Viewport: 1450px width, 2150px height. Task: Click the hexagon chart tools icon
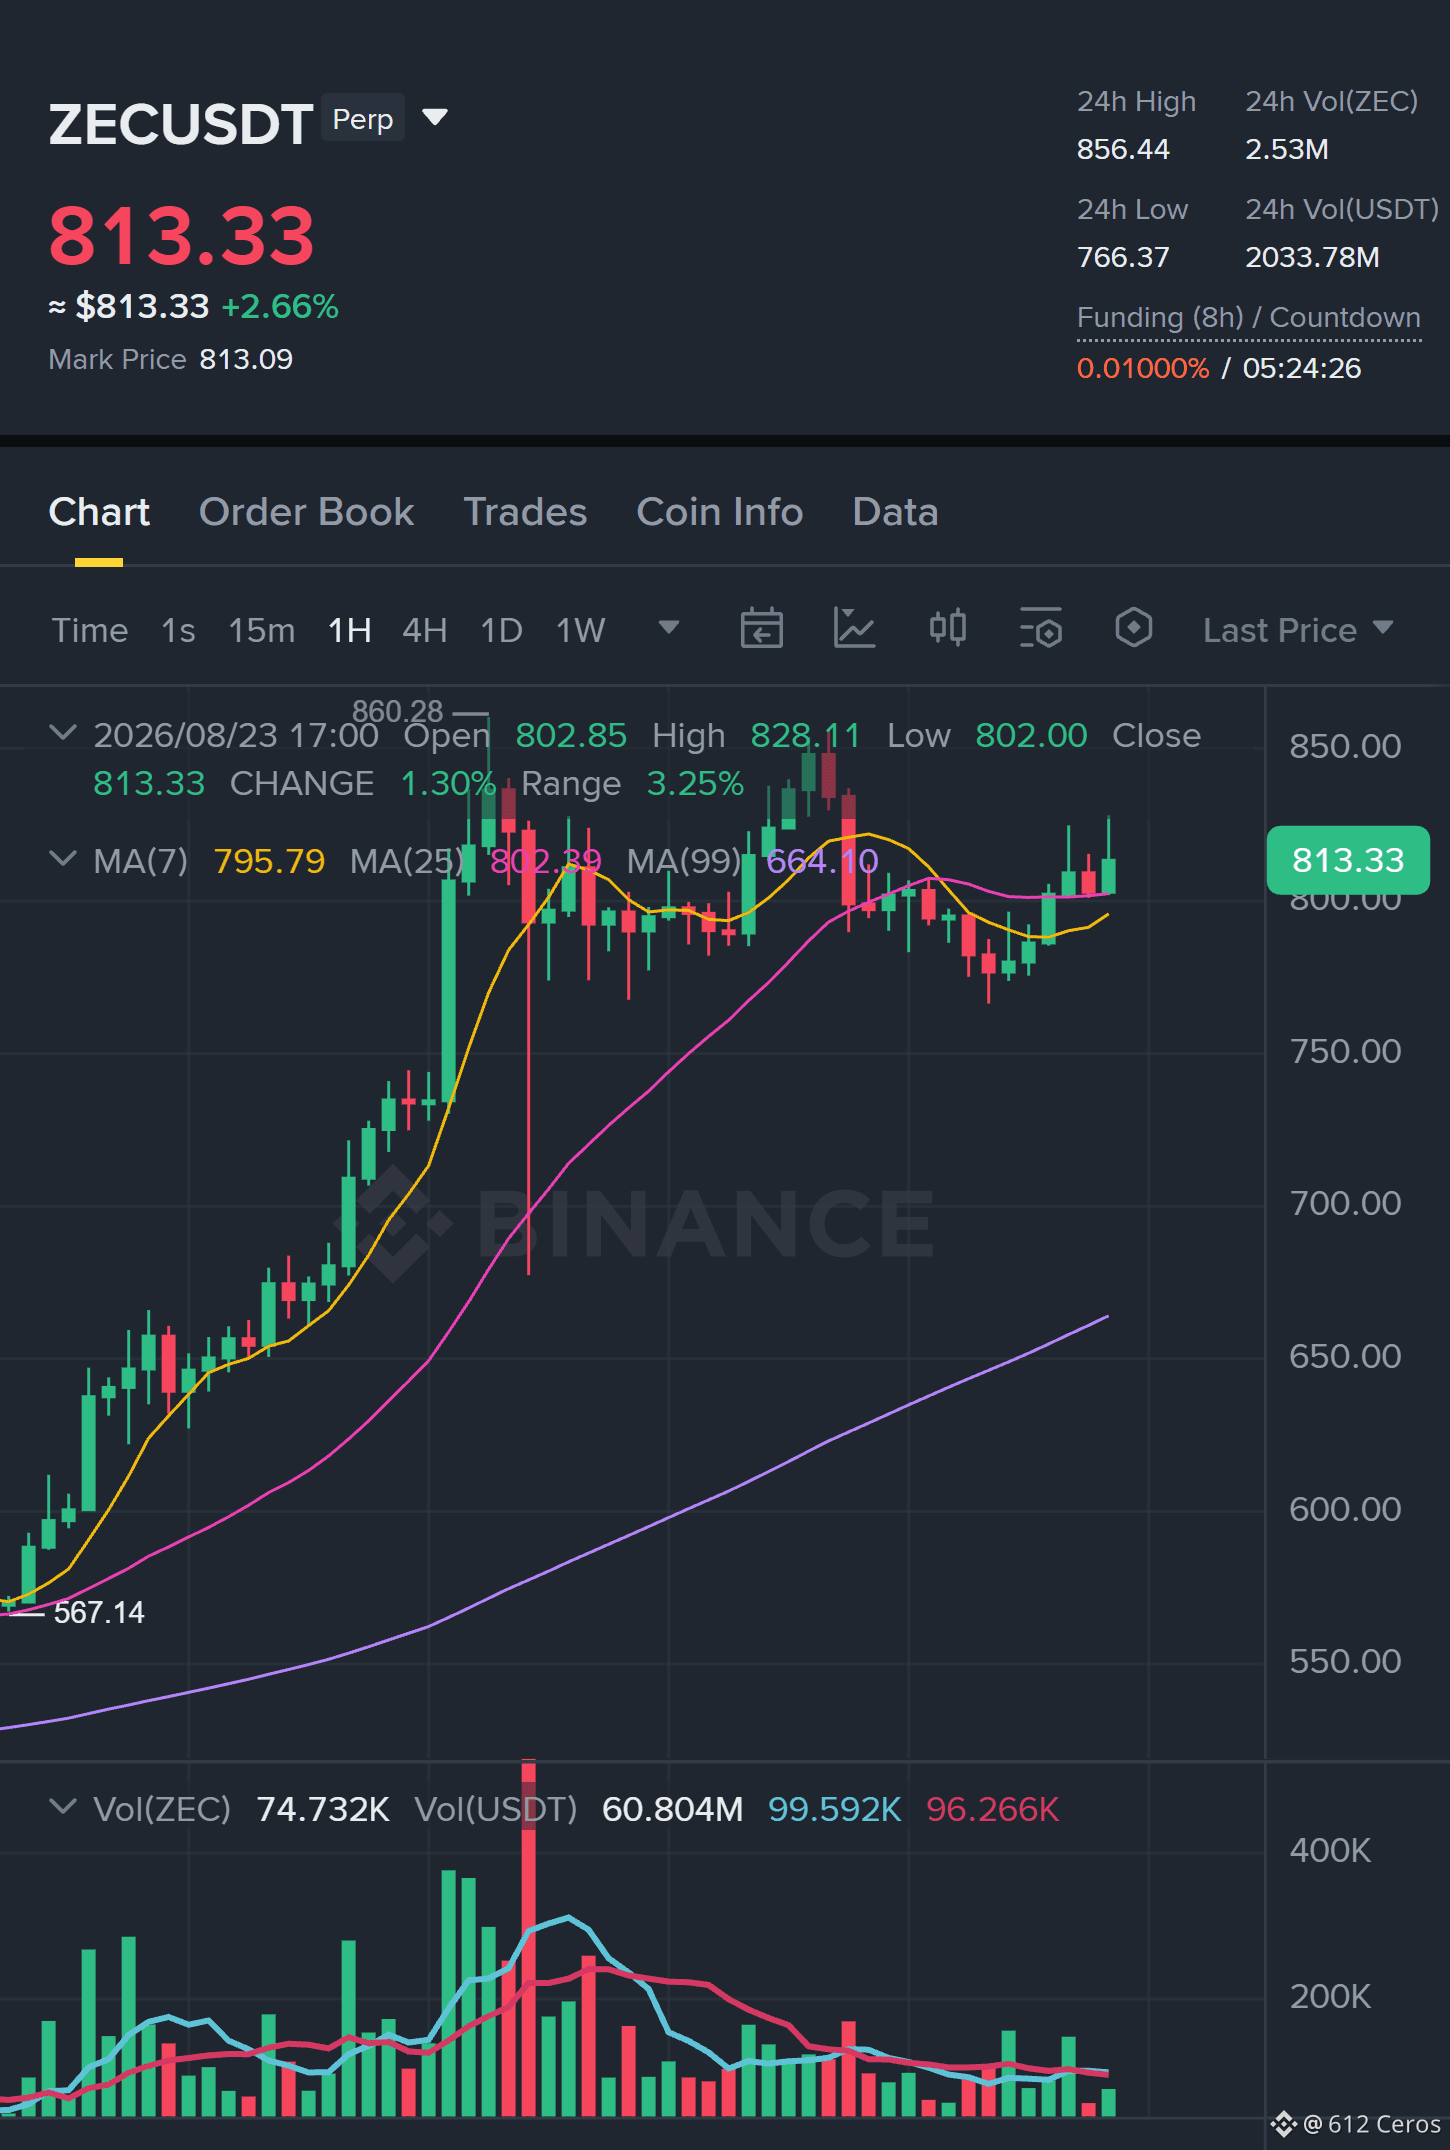pos(1133,629)
